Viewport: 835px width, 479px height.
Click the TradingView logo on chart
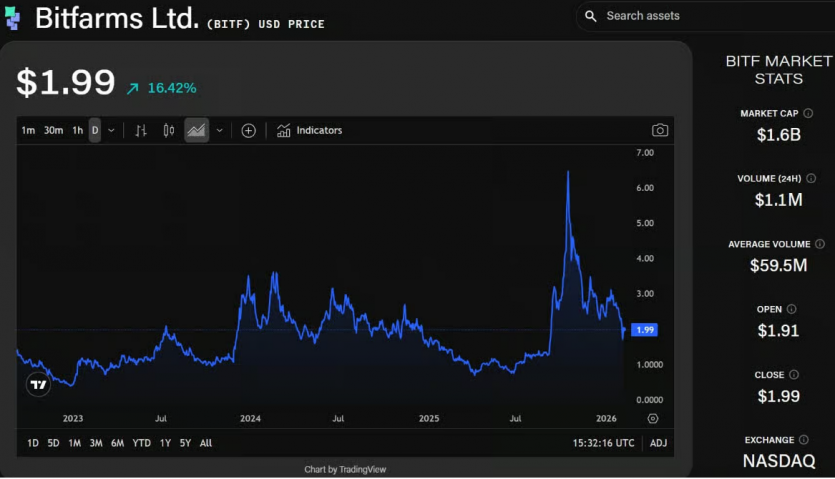click(38, 385)
